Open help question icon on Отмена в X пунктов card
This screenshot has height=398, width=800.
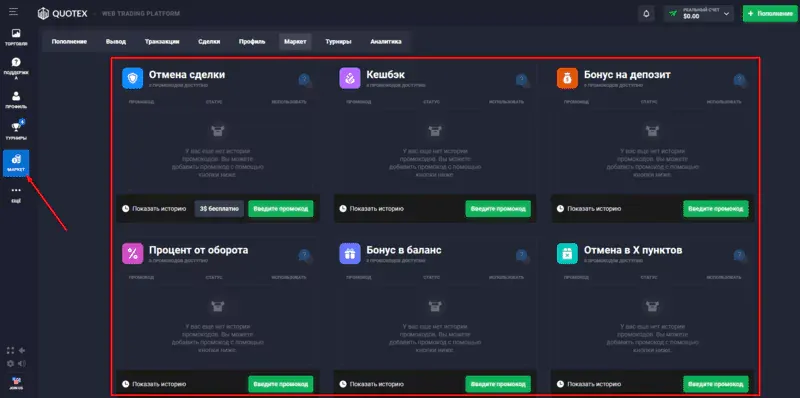pyautogui.click(x=740, y=255)
